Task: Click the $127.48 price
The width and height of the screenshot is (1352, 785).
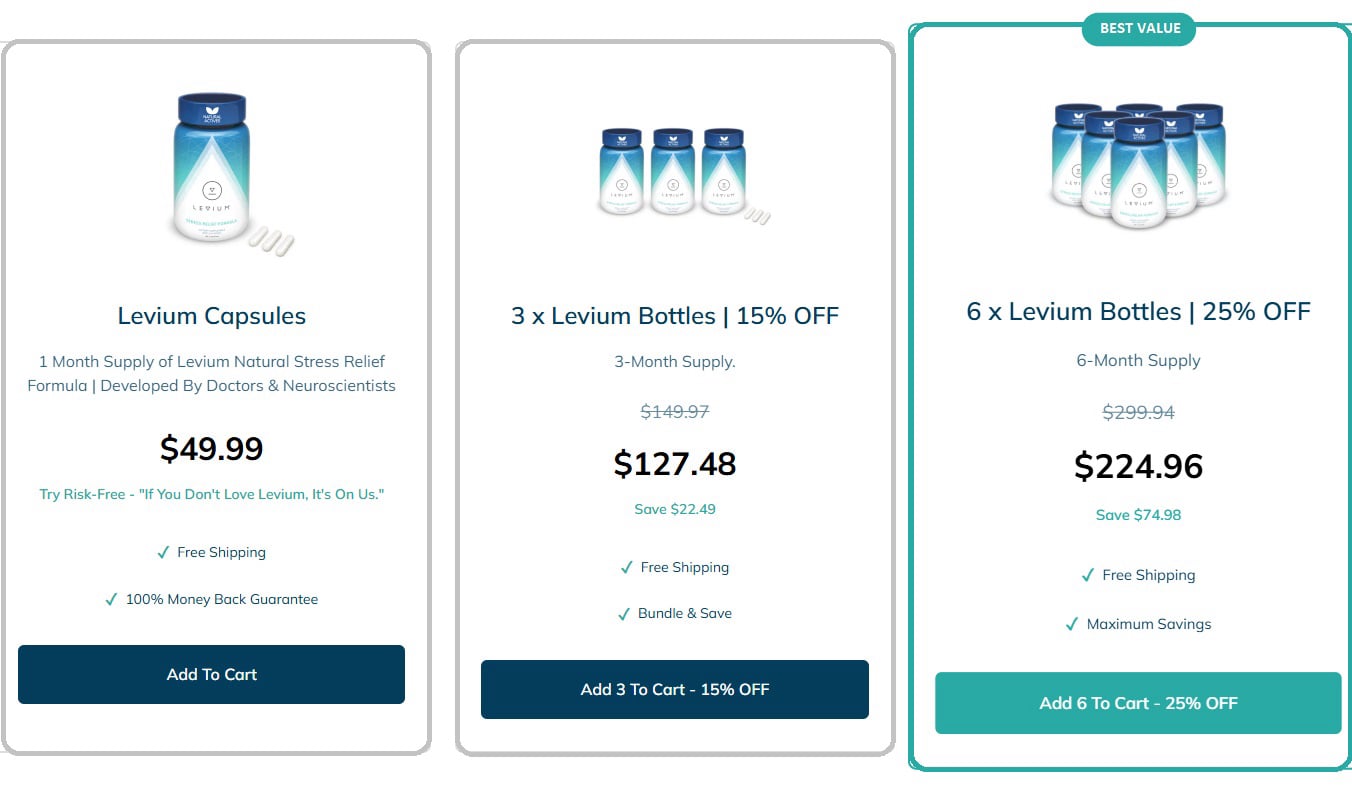Action: [x=675, y=464]
